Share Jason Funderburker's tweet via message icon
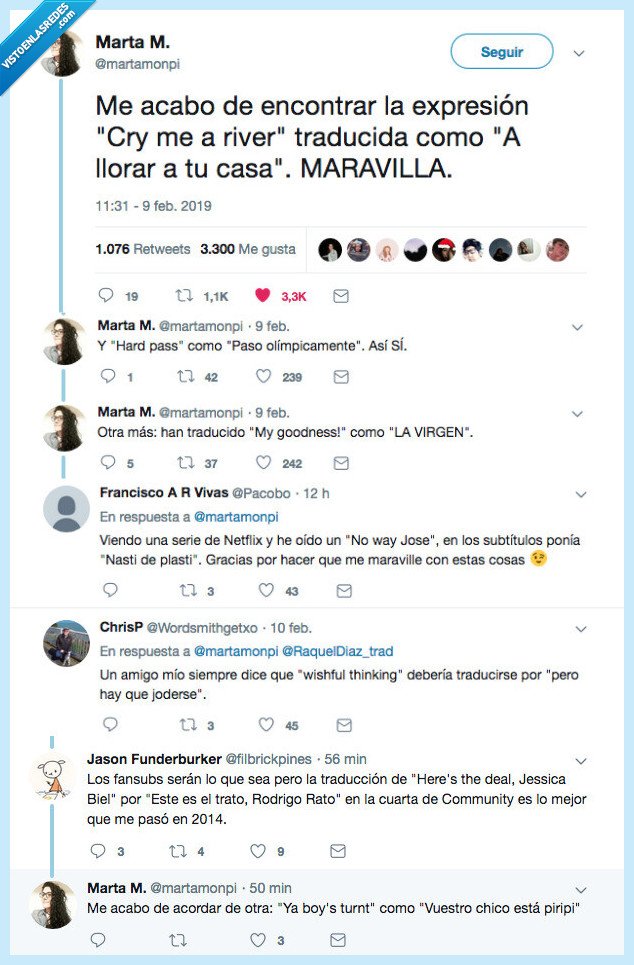The image size is (634, 965). [x=338, y=851]
